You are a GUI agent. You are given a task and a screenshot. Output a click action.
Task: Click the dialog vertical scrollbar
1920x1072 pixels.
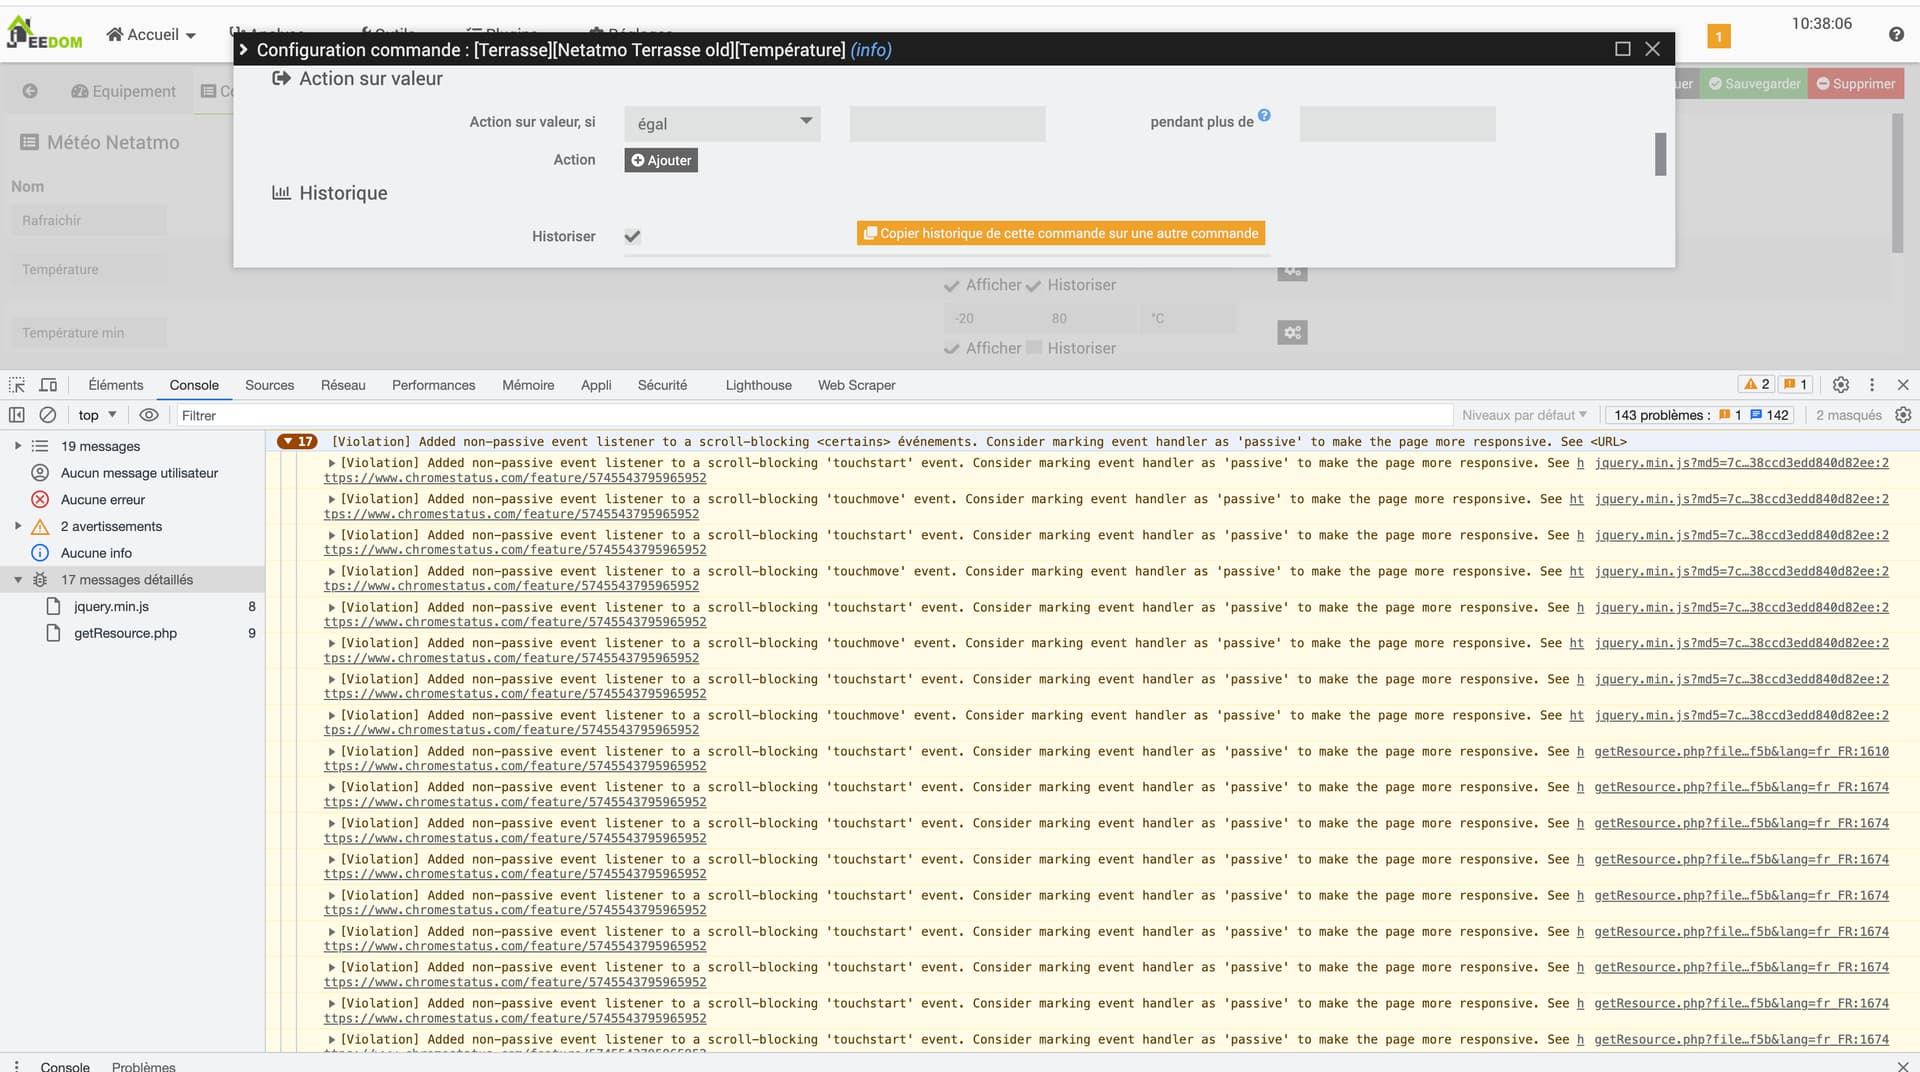pyautogui.click(x=1660, y=154)
